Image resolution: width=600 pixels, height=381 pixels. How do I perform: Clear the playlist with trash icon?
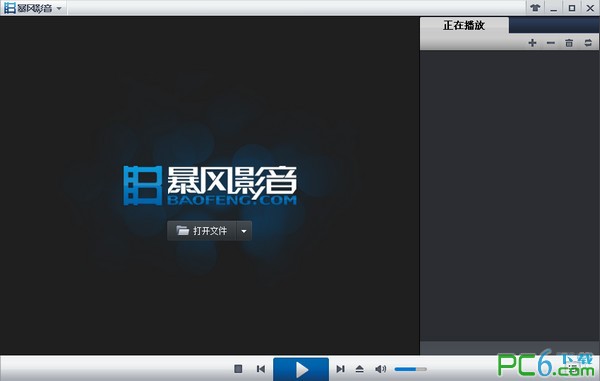[x=569, y=42]
